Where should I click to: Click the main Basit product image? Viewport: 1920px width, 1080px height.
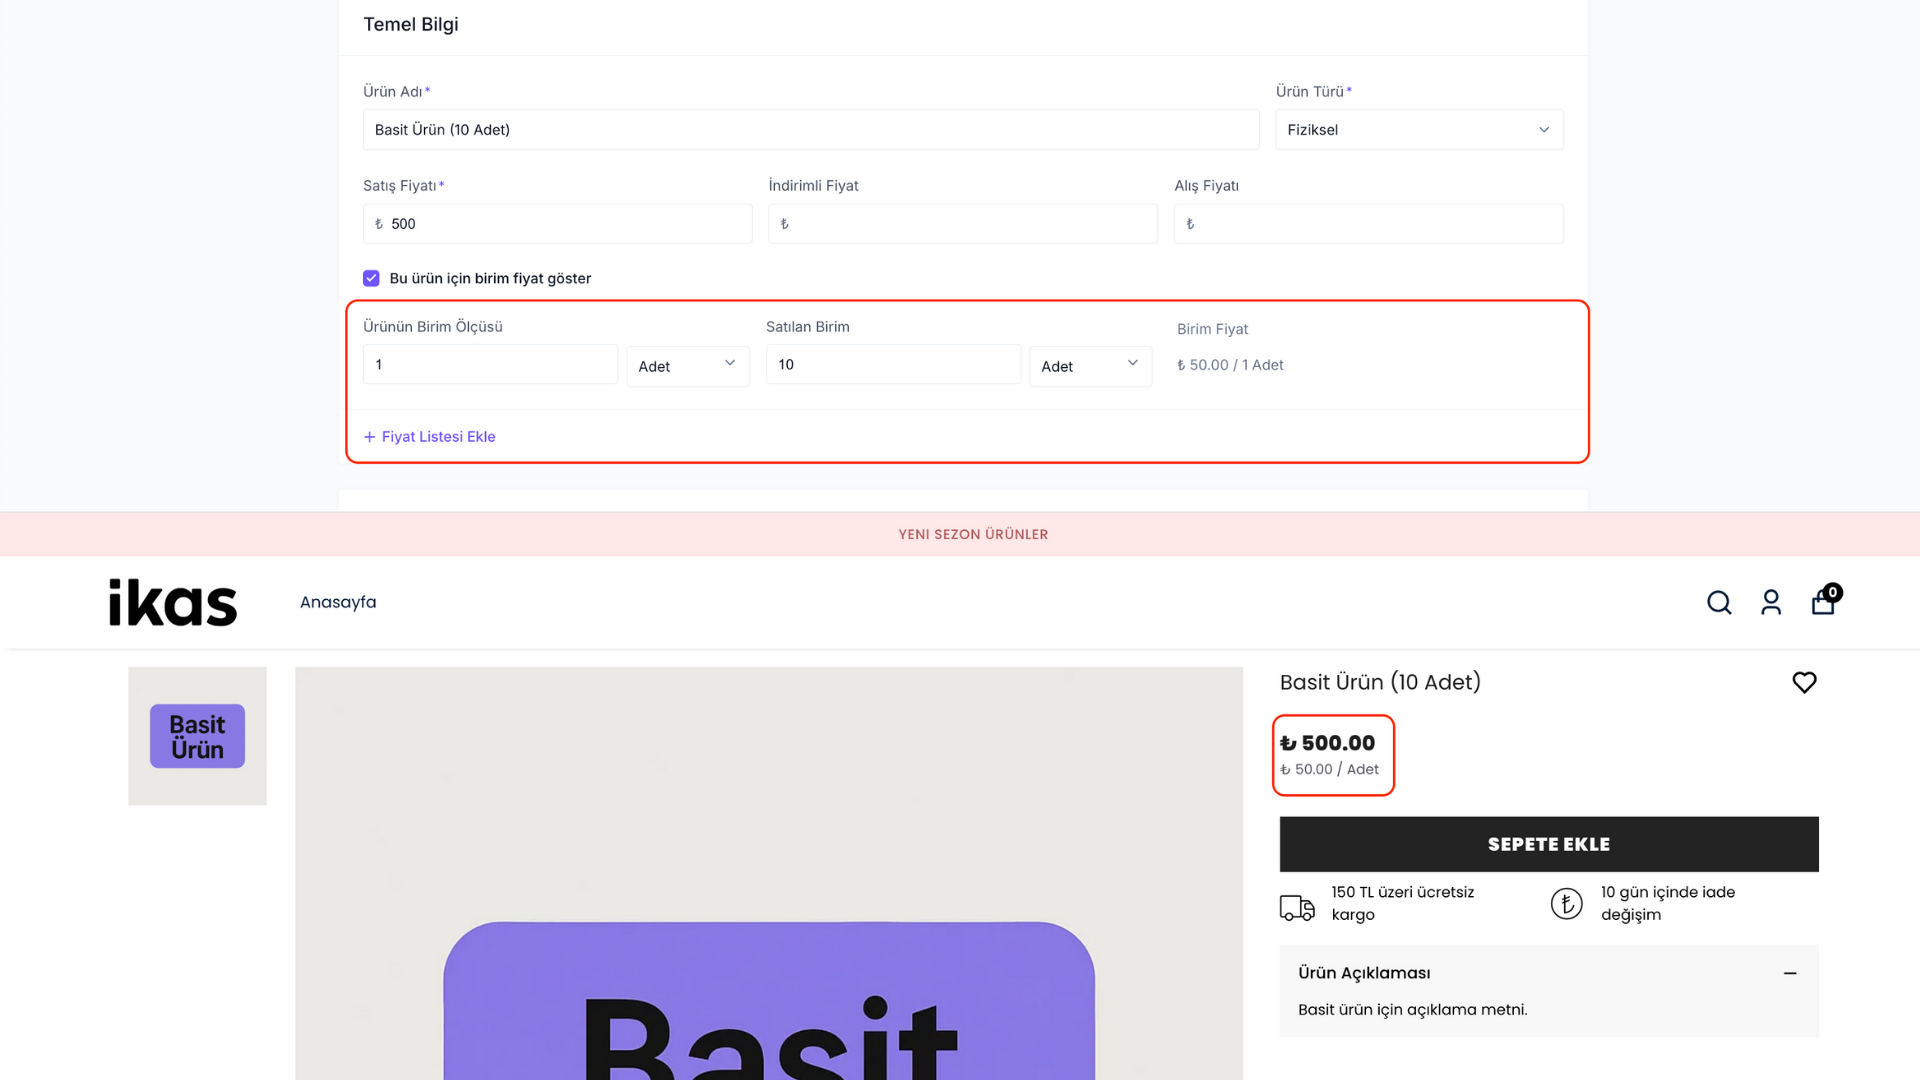769,873
